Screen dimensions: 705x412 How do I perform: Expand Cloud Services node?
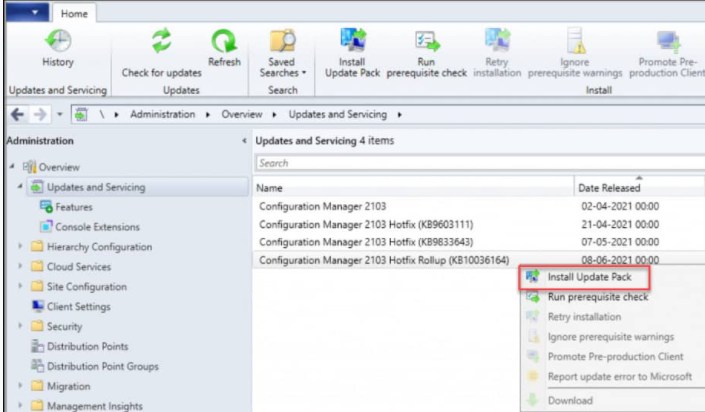click(20, 266)
